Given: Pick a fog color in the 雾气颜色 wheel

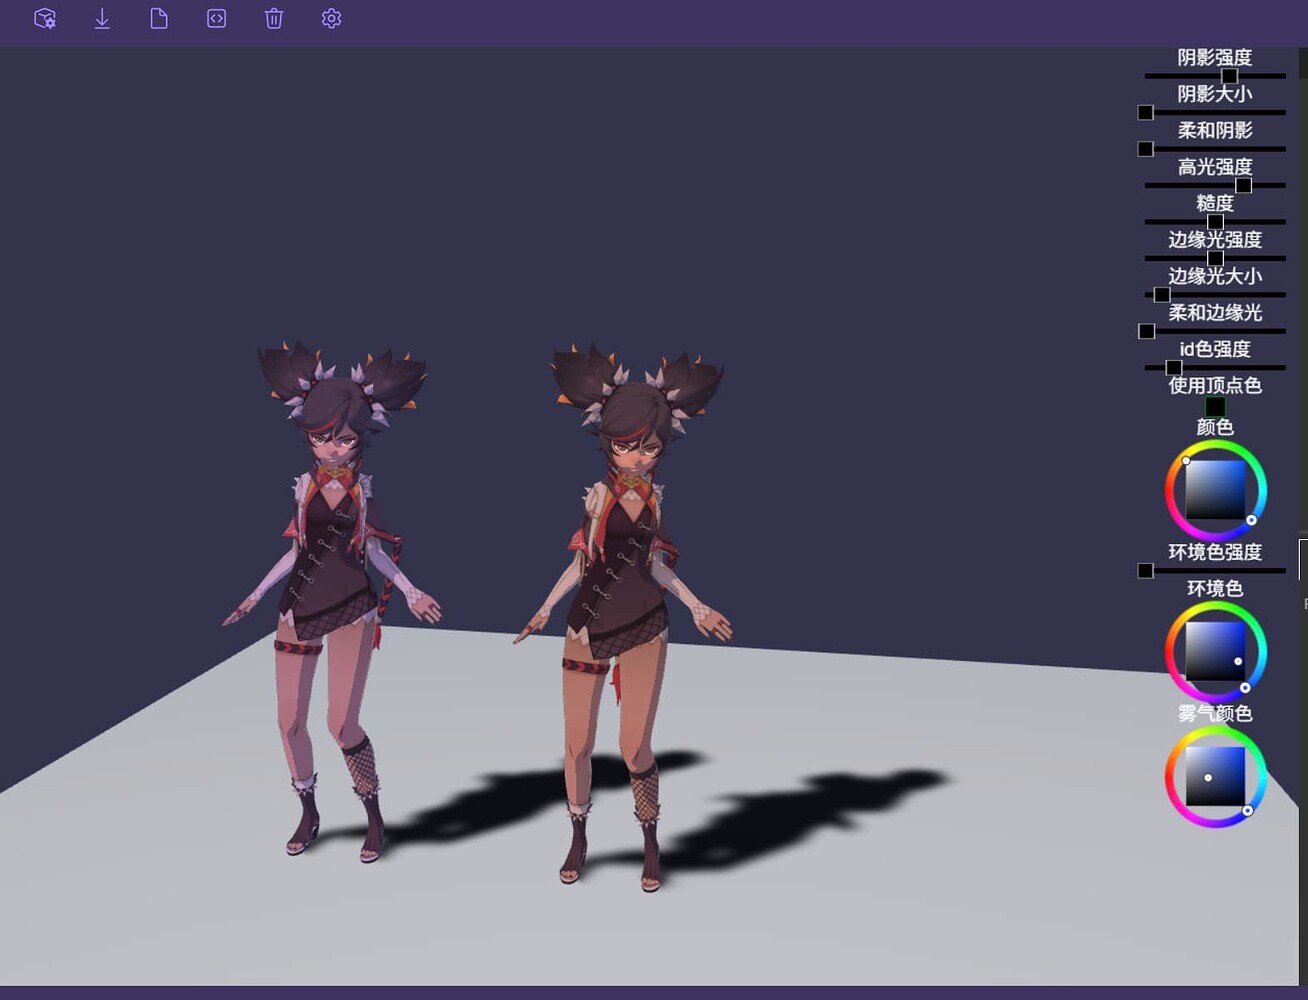Looking at the screenshot, I should click(x=1215, y=778).
